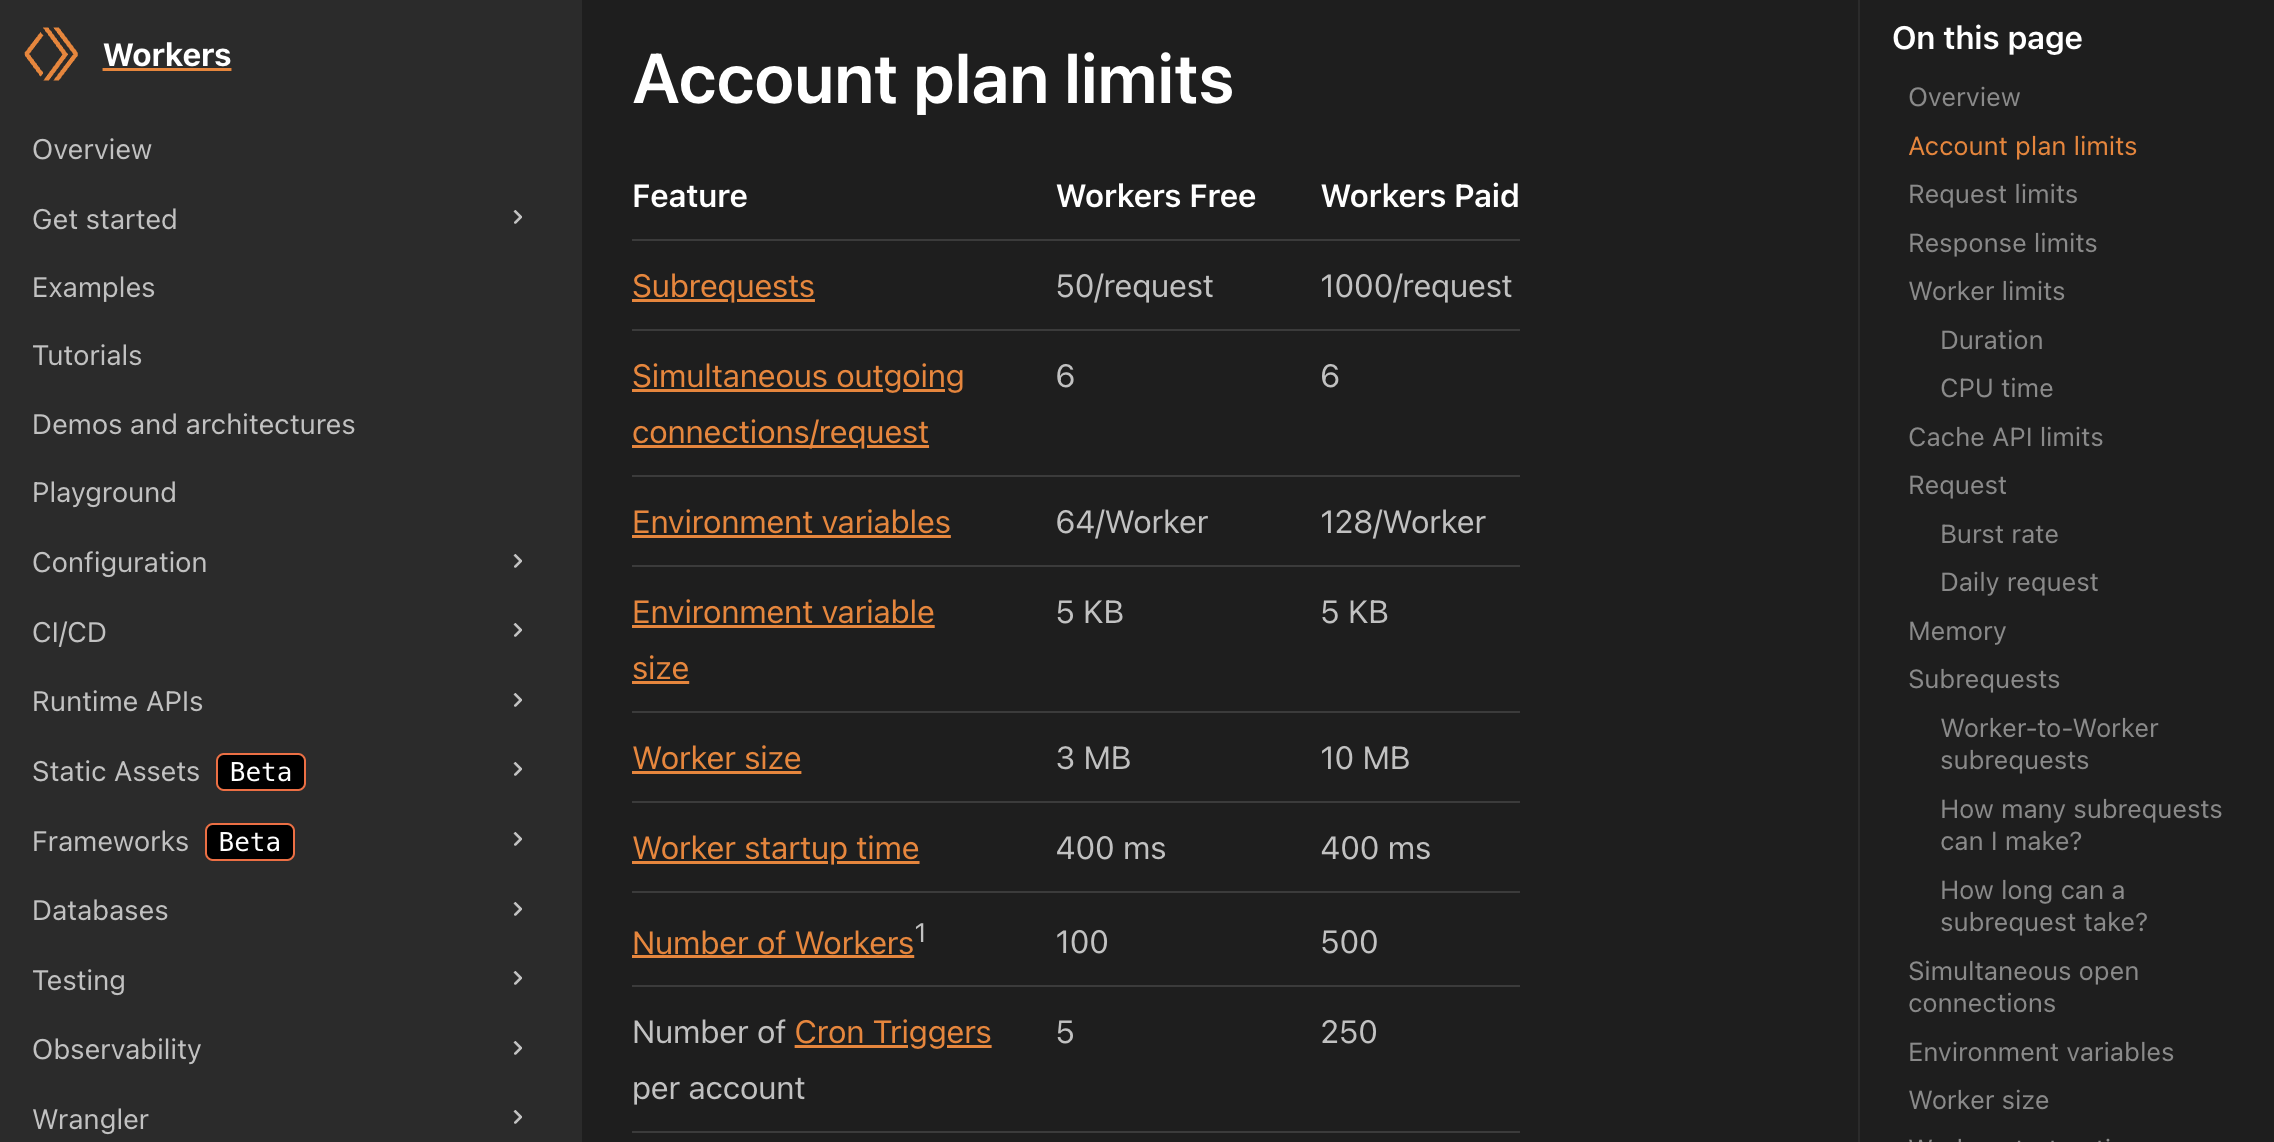This screenshot has height=1142, width=2274.
Task: Expand the CI/CD section arrow
Action: coord(517,631)
